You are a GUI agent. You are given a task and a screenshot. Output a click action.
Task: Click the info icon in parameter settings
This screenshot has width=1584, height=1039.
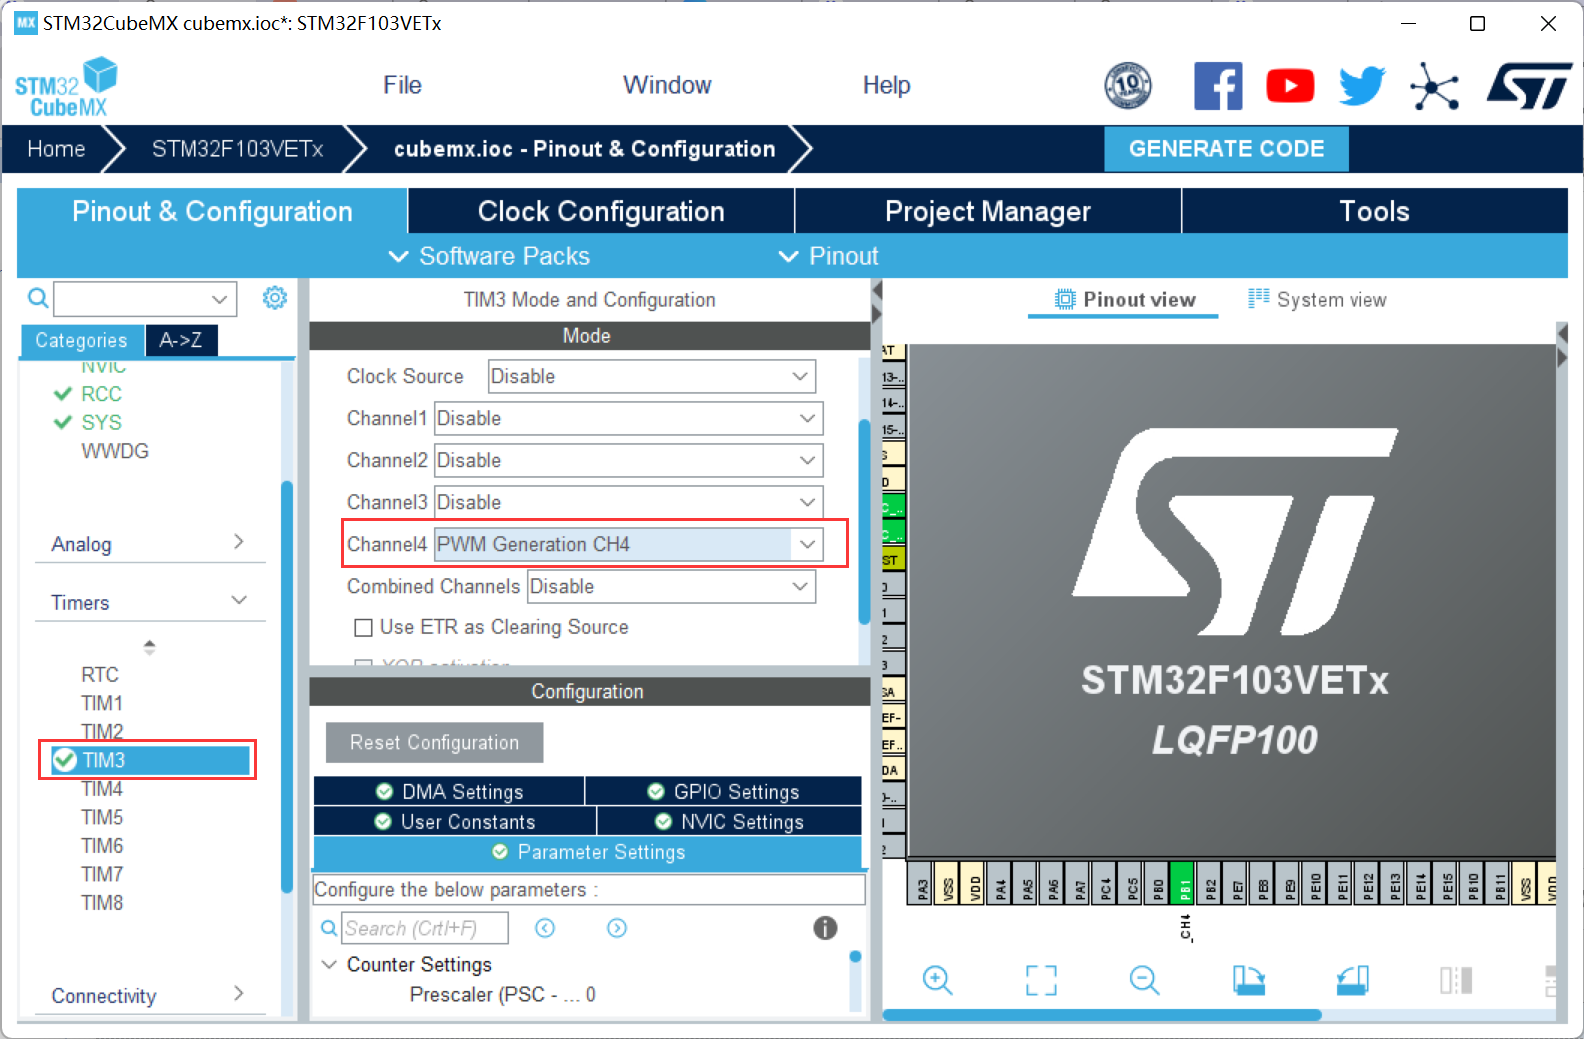pos(825,928)
